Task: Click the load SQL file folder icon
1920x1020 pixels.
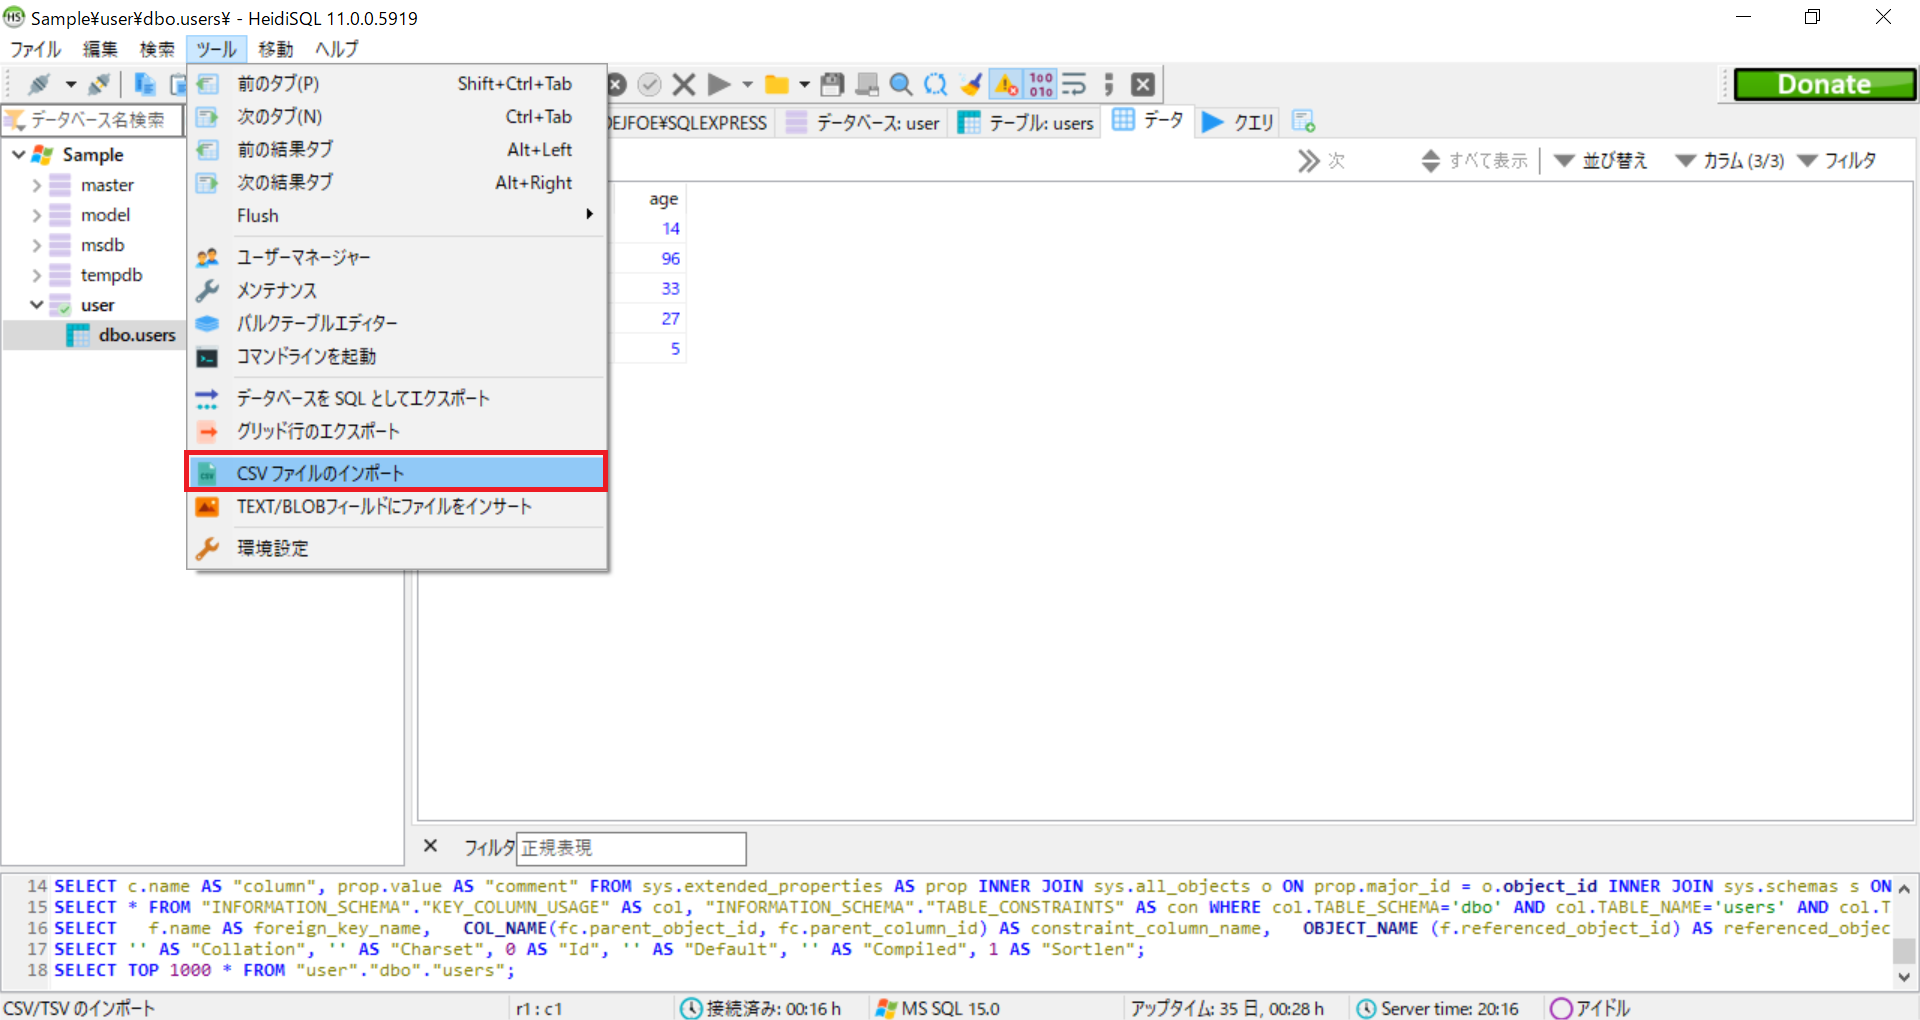Action: tap(776, 84)
